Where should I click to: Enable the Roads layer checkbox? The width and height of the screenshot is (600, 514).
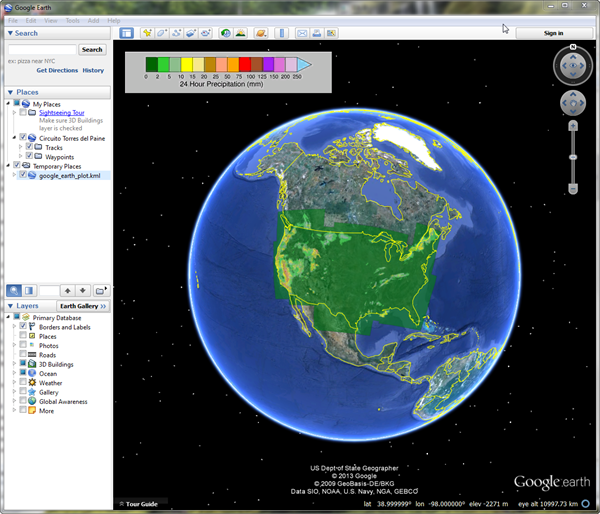pos(23,355)
